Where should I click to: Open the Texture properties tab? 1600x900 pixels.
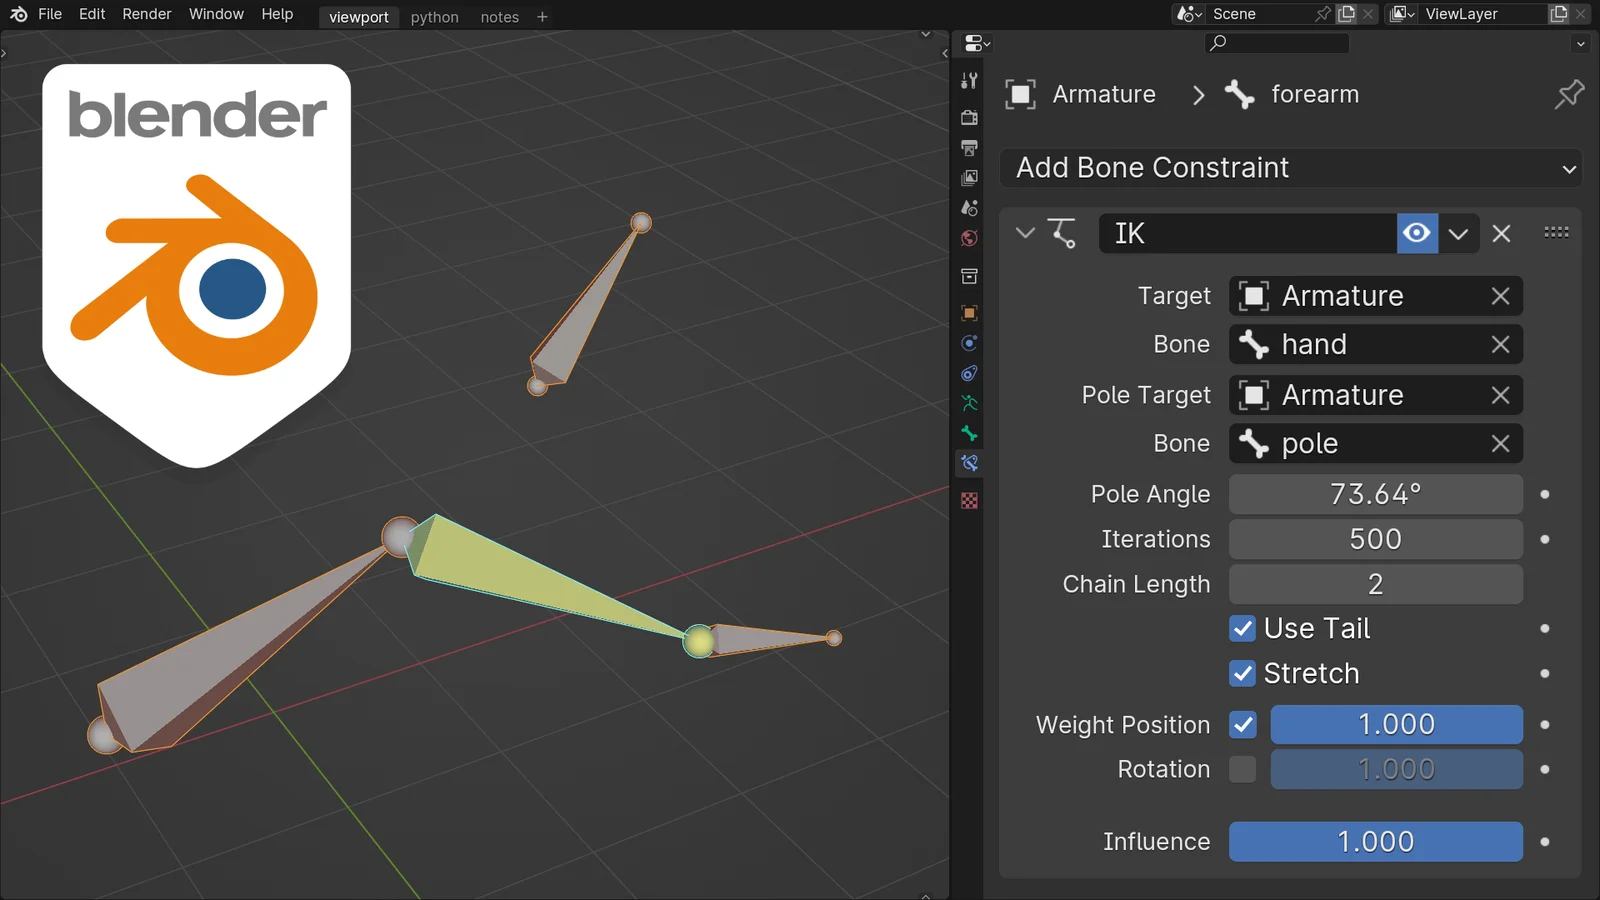tap(969, 500)
